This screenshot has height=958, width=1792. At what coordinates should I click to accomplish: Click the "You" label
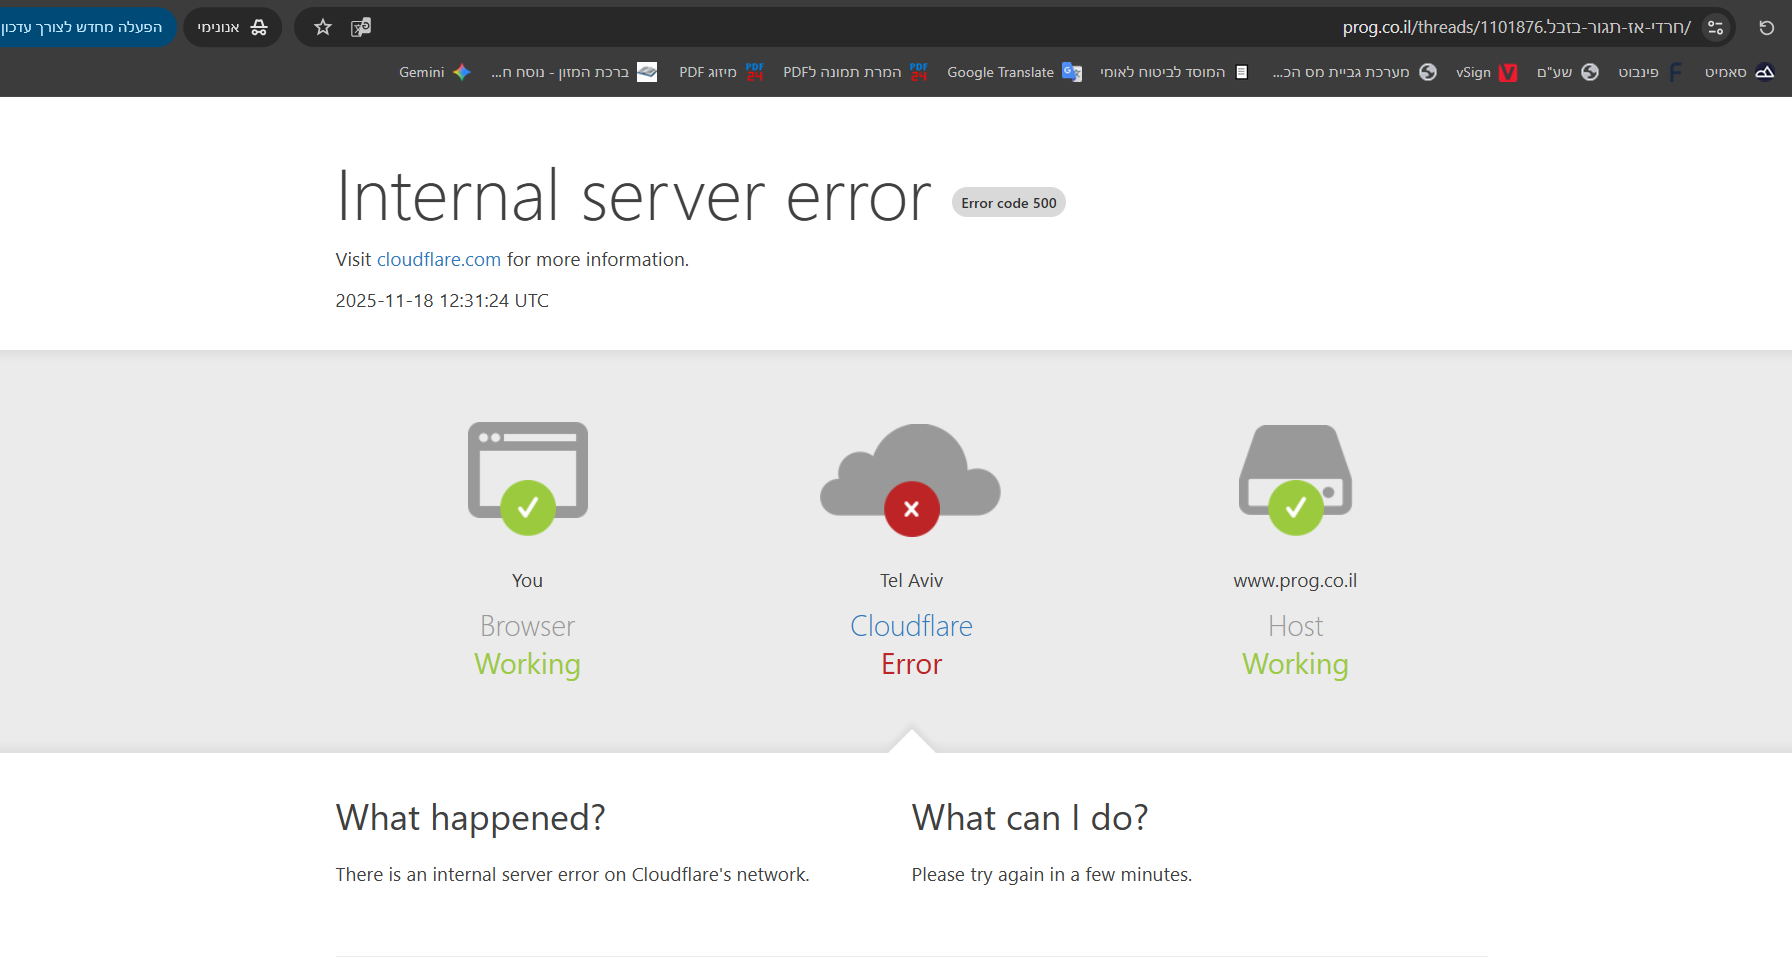coord(528,581)
